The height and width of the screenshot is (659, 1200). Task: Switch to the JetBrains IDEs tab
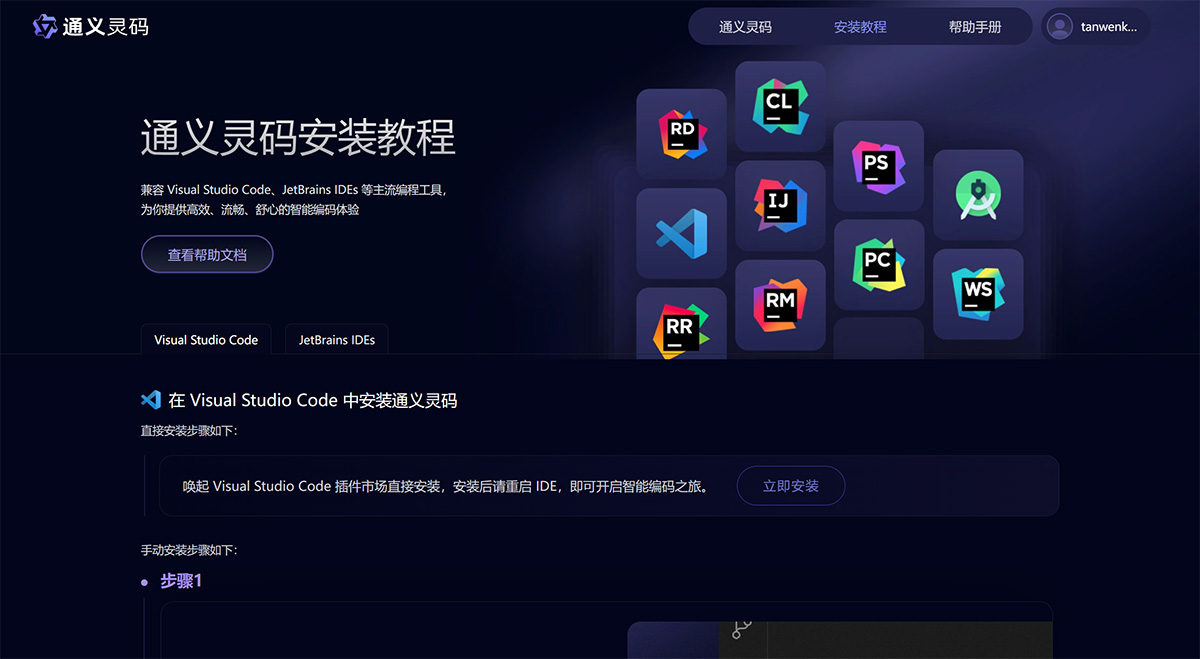point(336,339)
